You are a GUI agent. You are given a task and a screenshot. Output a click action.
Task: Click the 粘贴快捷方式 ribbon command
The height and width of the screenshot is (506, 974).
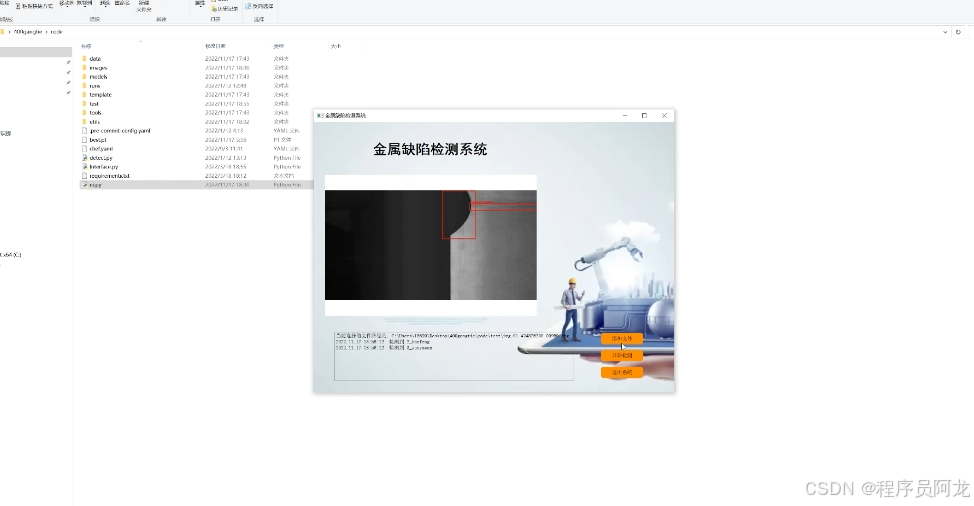point(34,6)
